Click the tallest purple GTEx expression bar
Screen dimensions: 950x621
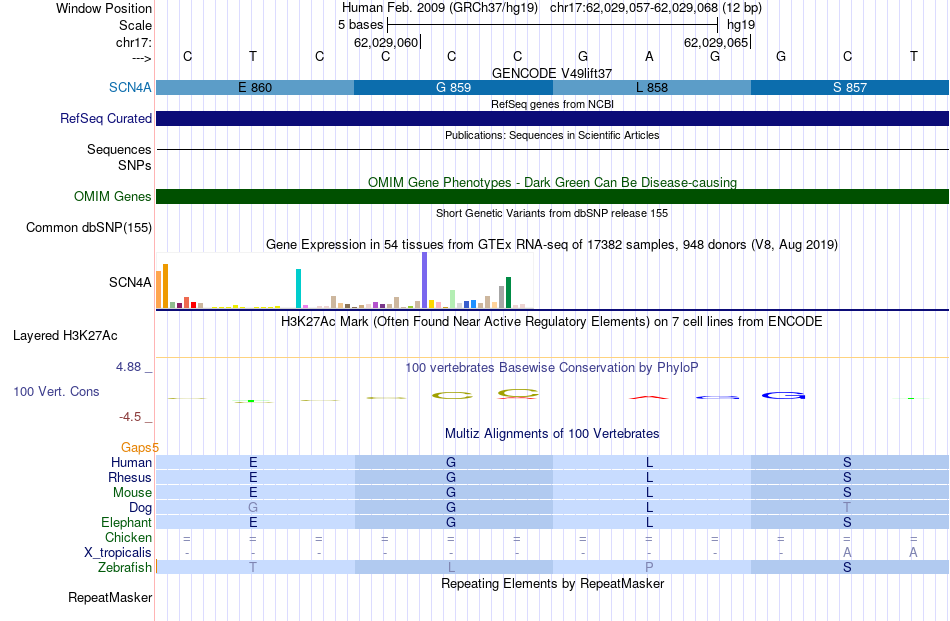click(425, 280)
